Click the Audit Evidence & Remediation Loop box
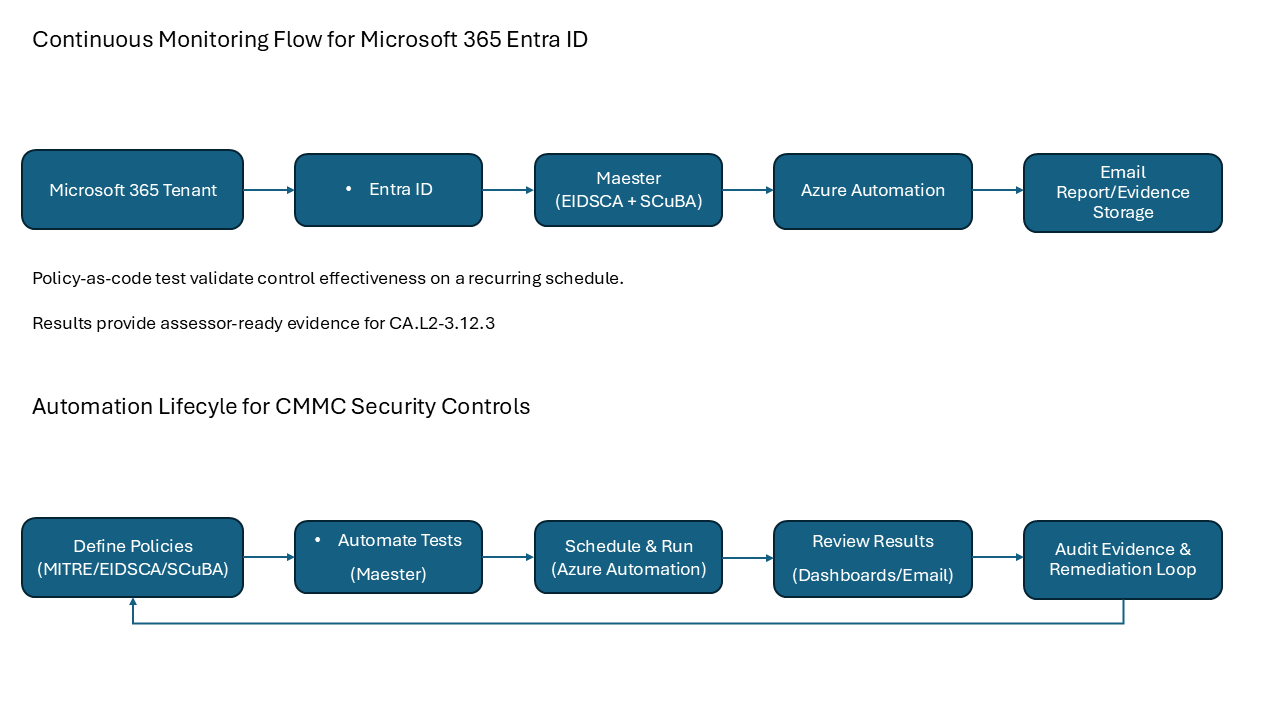This screenshot has height=720, width=1280. point(1122,560)
